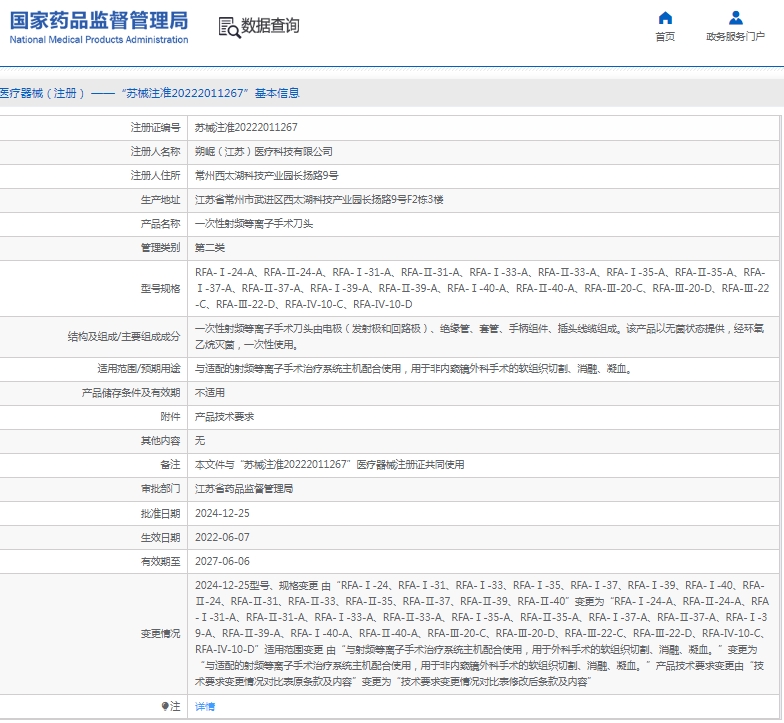Click the 不适用 storage condition value
The height and width of the screenshot is (723, 784).
tap(210, 393)
